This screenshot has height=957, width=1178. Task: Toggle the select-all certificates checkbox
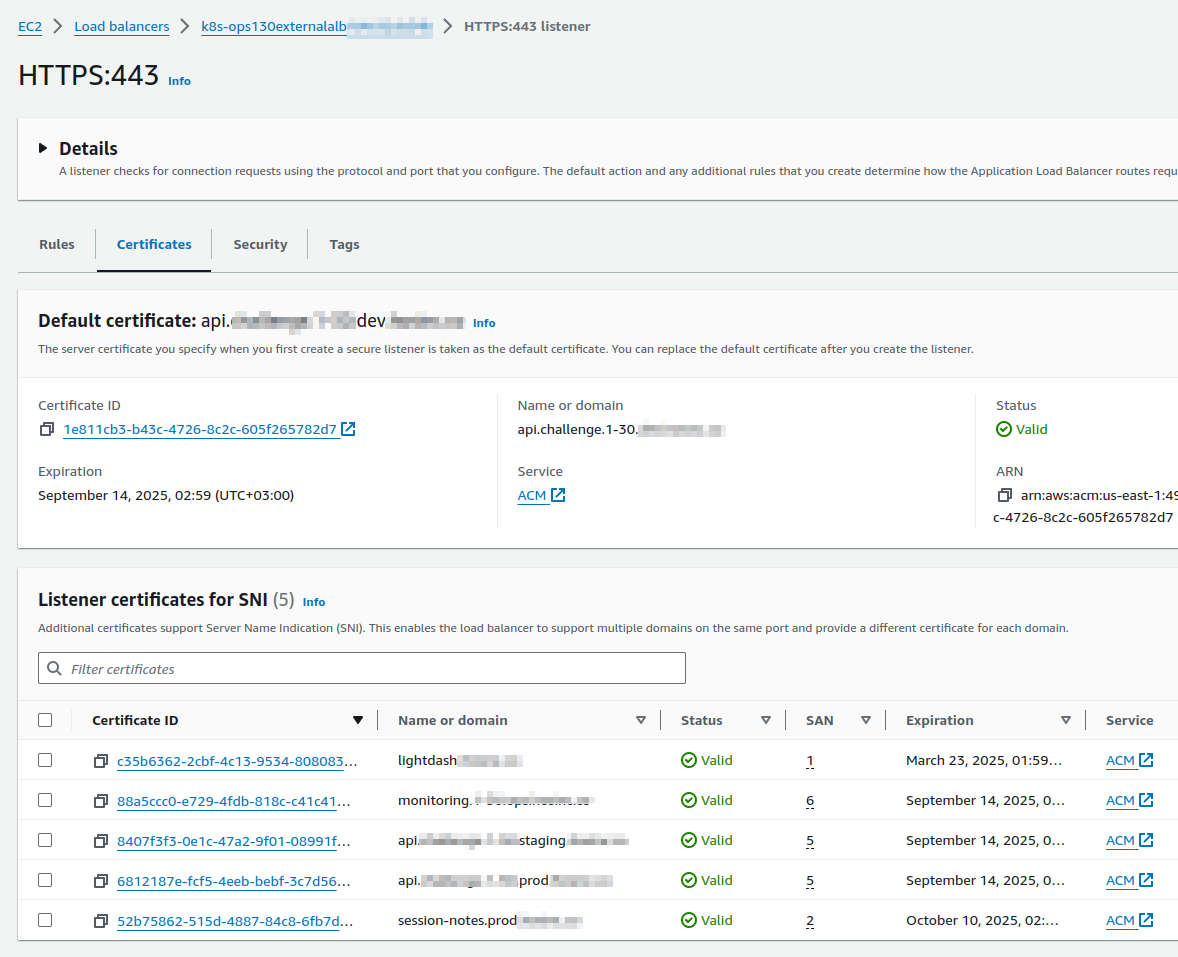point(45,720)
